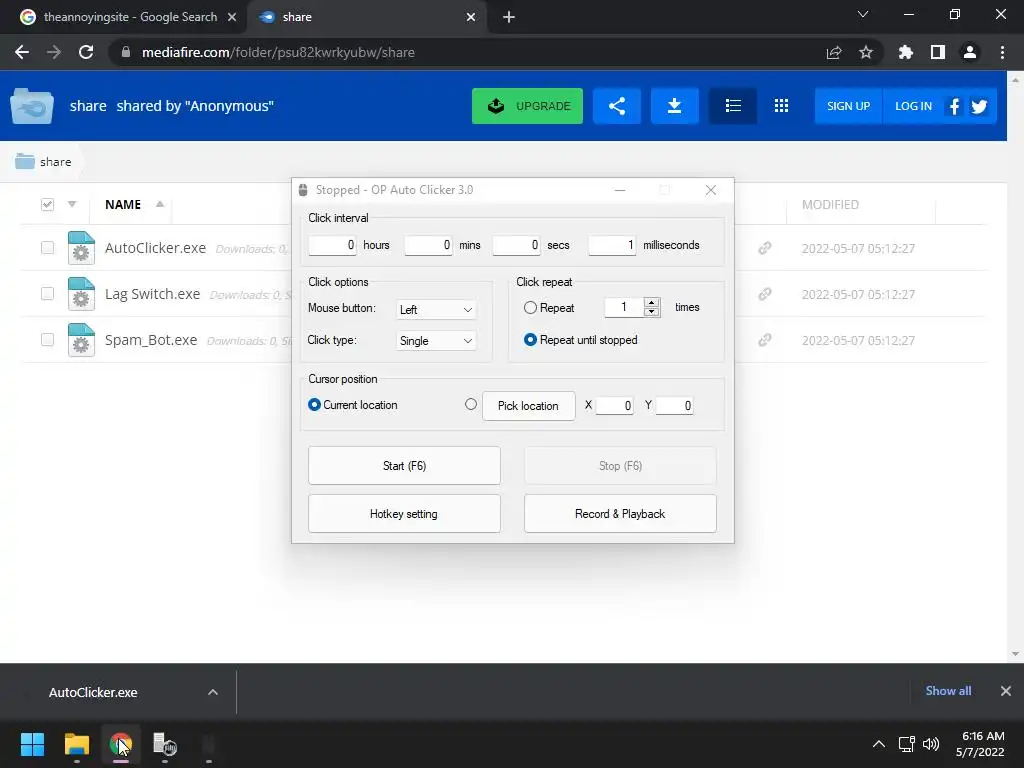Check the Spam_Bot.exe row checkbox

coord(47,339)
